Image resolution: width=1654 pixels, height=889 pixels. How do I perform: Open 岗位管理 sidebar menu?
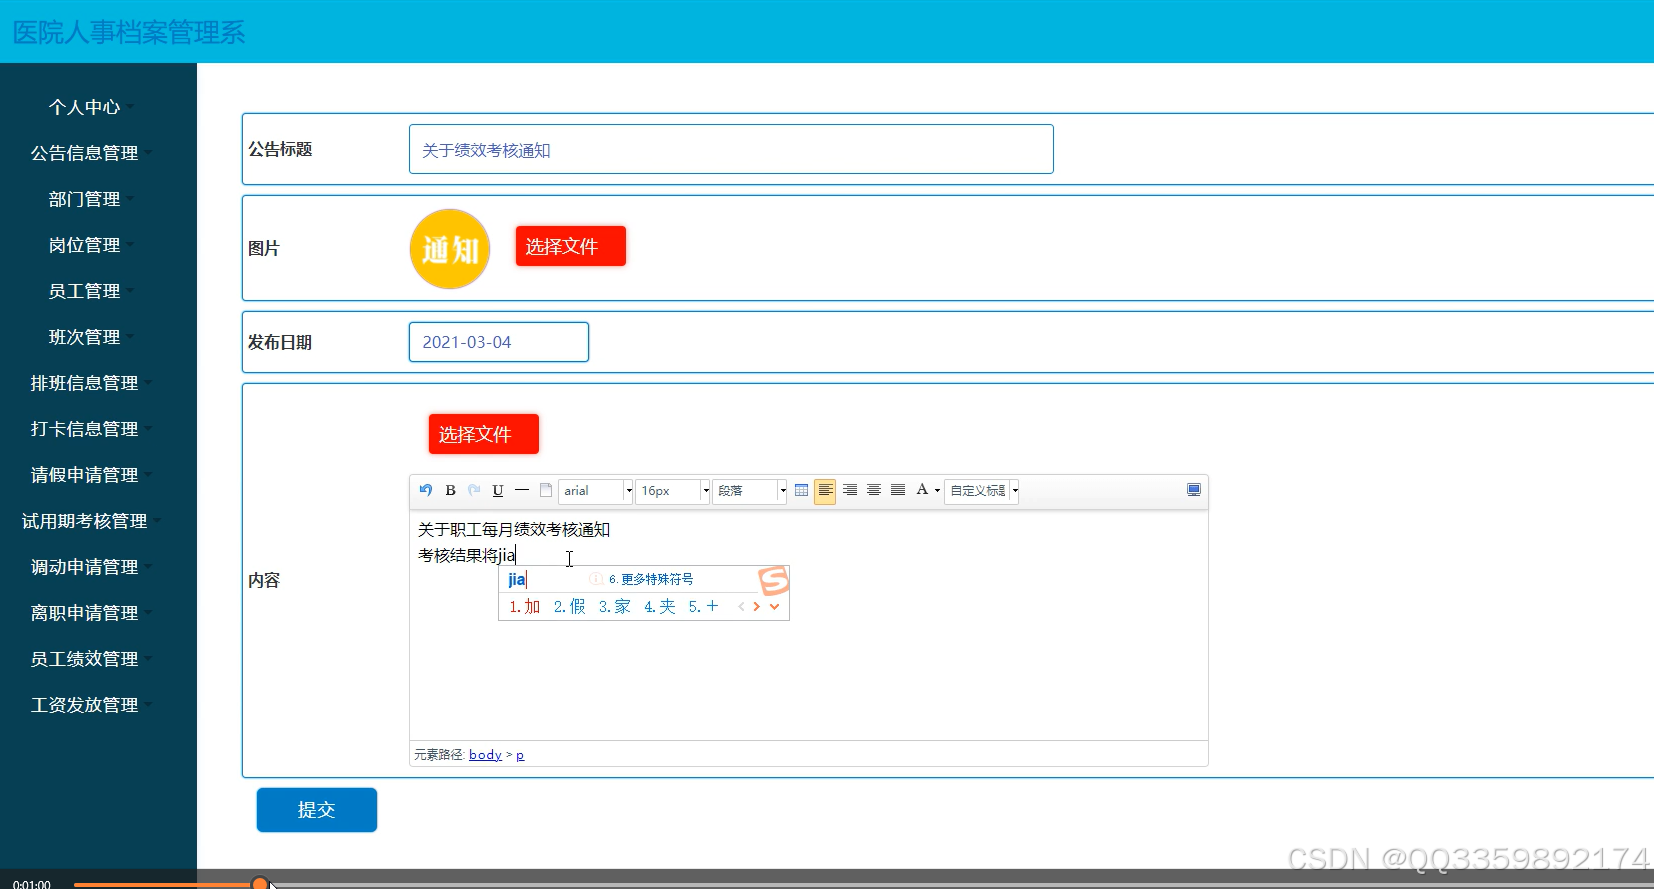(85, 245)
